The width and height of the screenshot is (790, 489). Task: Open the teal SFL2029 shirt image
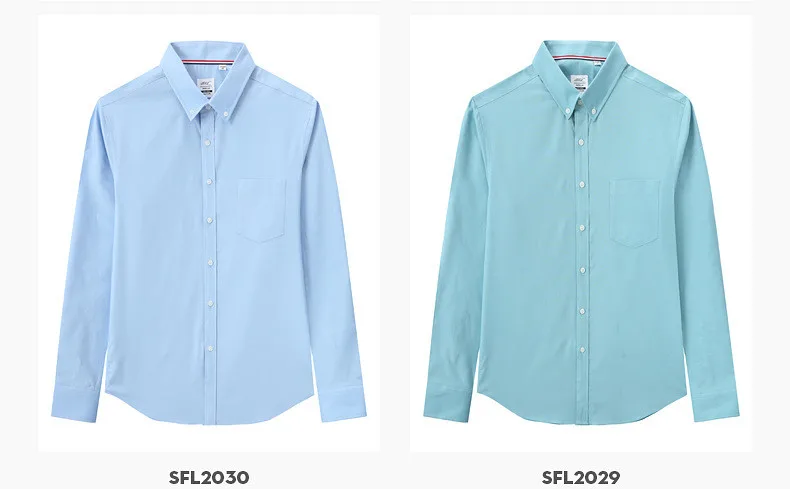pyautogui.click(x=581, y=233)
